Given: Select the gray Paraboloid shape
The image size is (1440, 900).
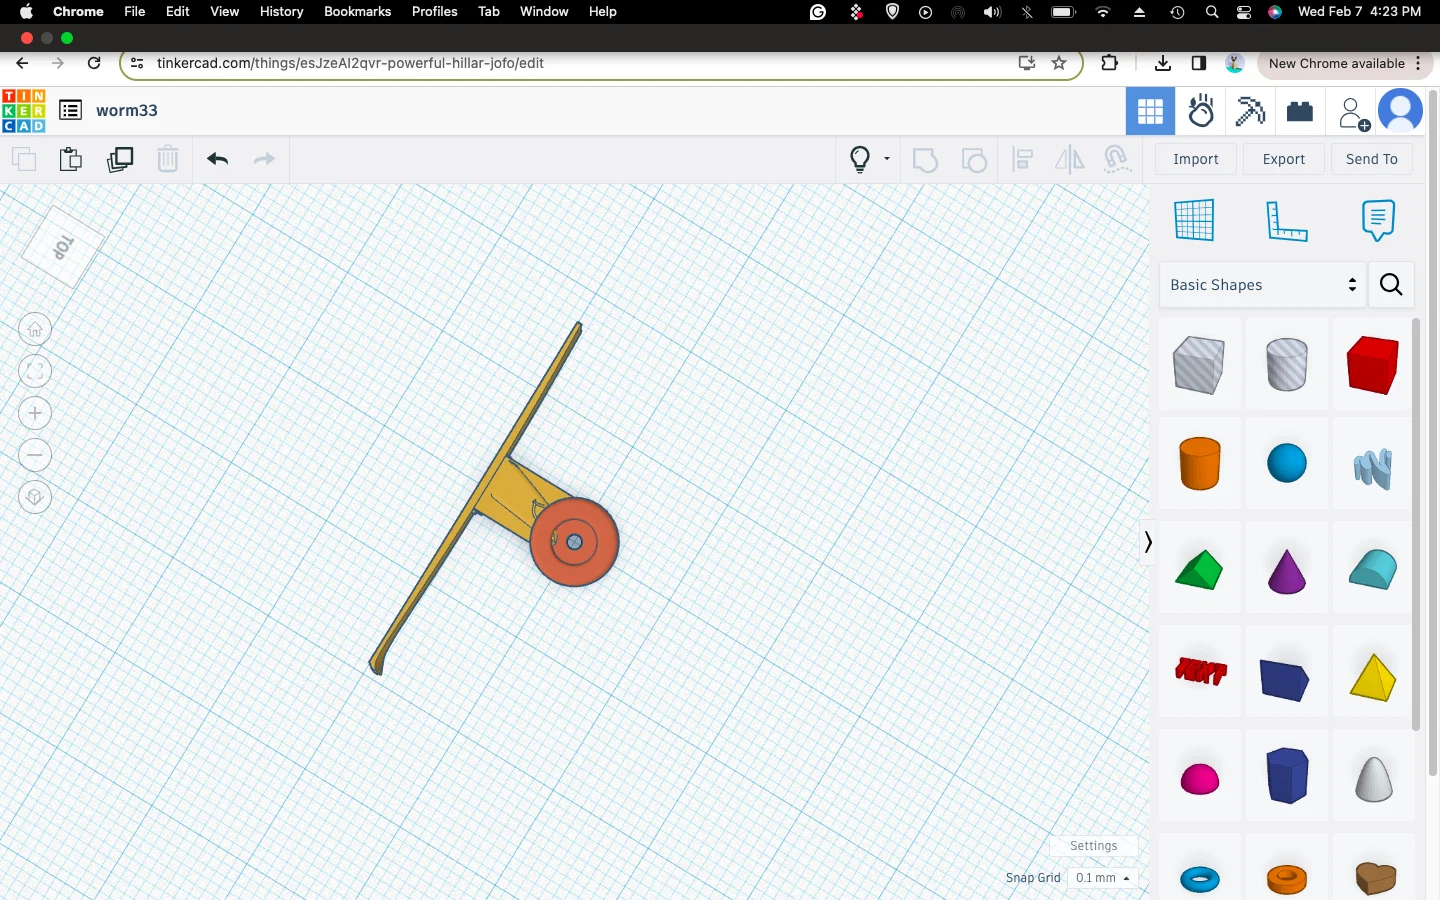Looking at the screenshot, I should pyautogui.click(x=1374, y=778).
